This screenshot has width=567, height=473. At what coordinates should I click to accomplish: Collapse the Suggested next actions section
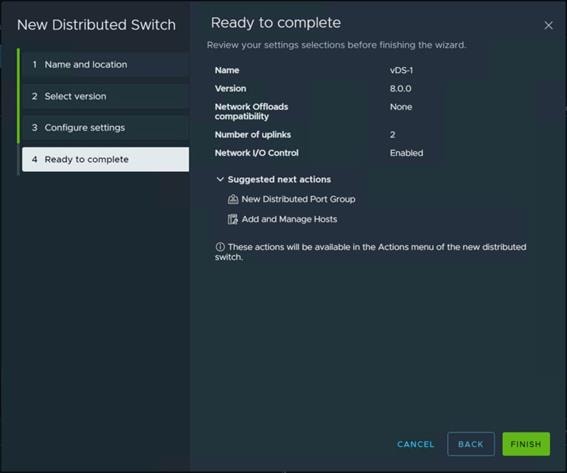click(220, 179)
